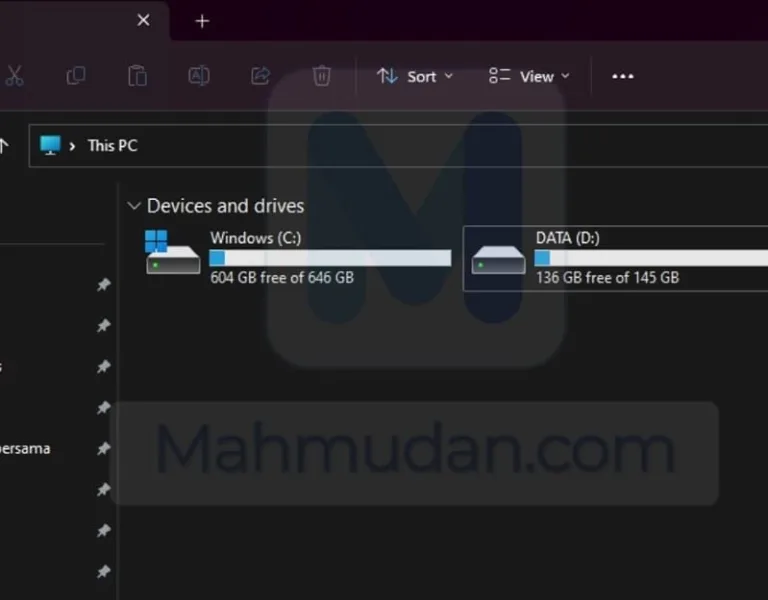Open the View dropdown menu
768x600 pixels.
click(529, 76)
